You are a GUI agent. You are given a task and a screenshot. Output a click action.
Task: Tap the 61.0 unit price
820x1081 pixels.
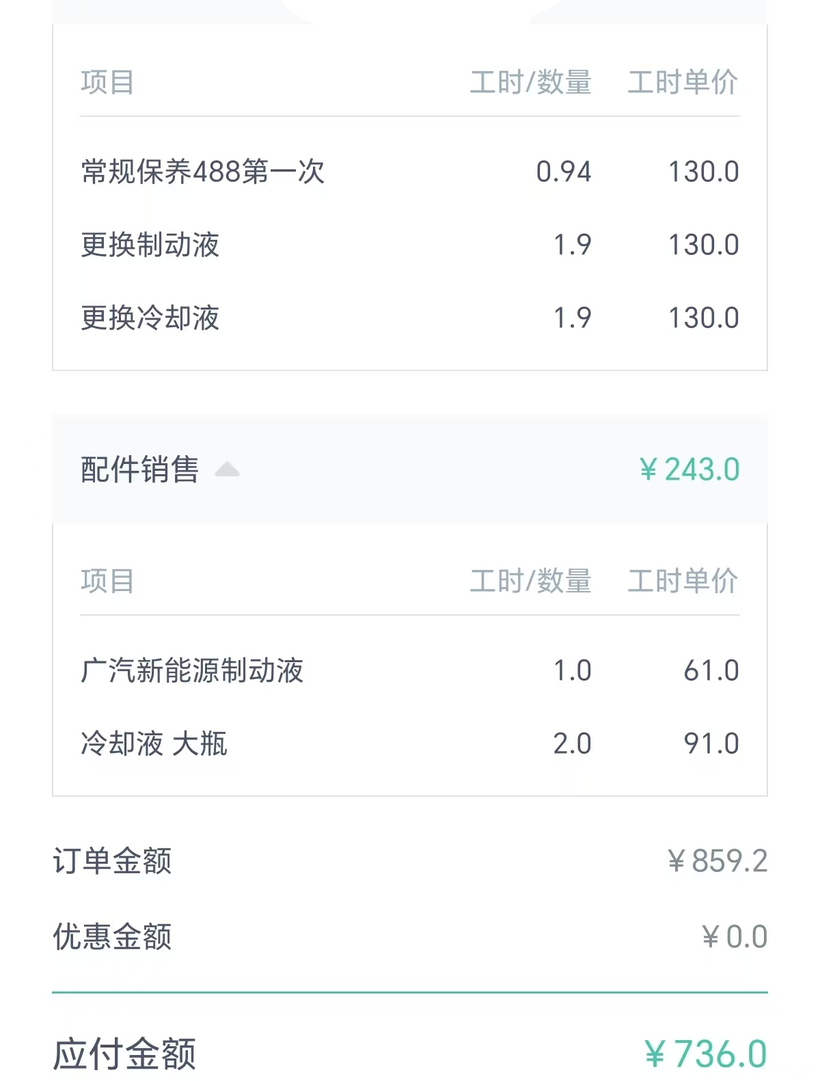point(711,670)
